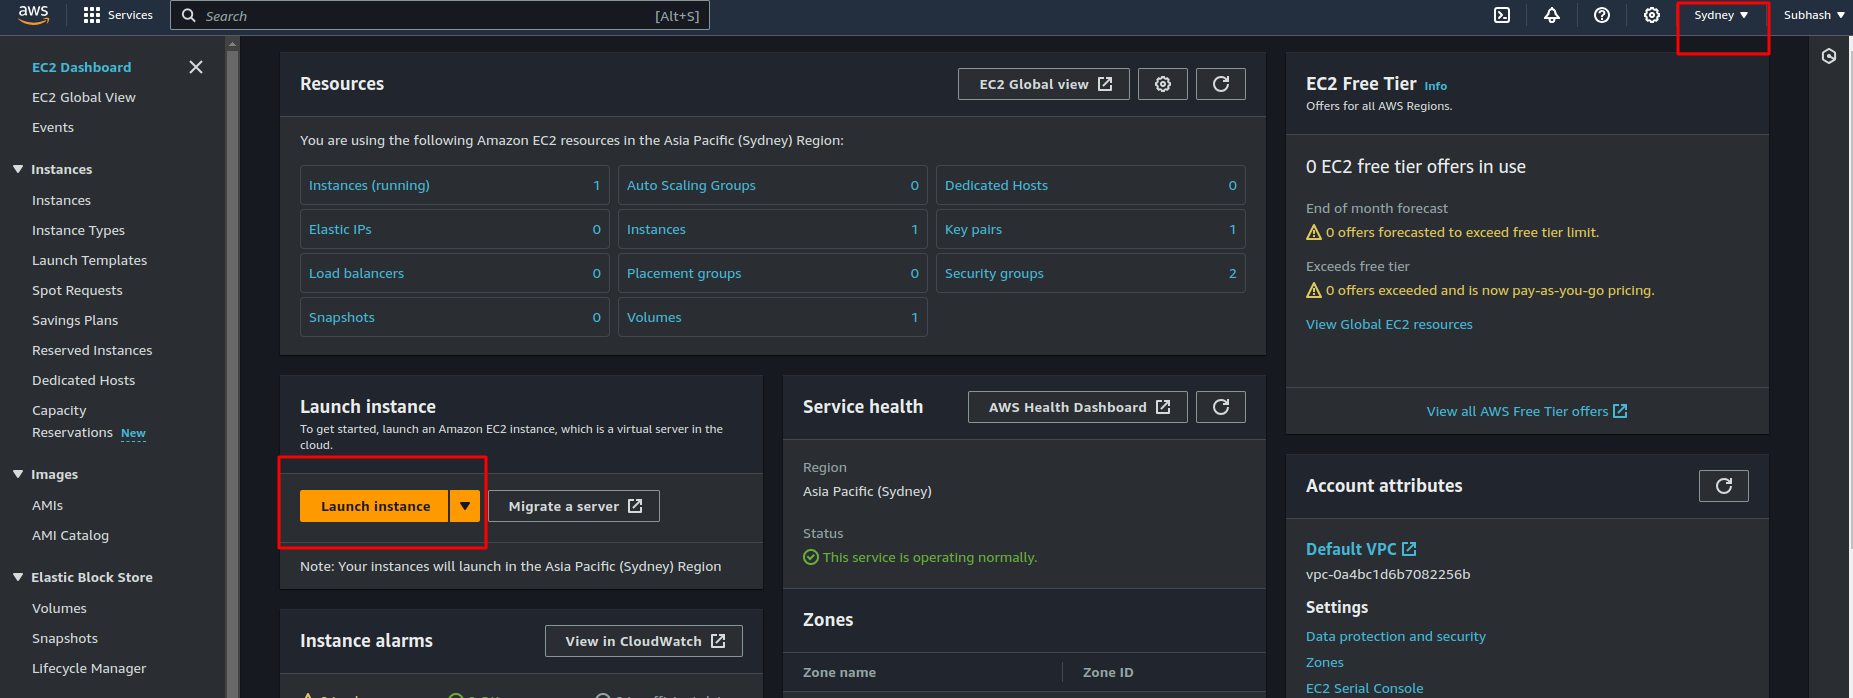The width and height of the screenshot is (1853, 698).
Task: Open the Launch instance dropdown arrow
Action: [465, 506]
